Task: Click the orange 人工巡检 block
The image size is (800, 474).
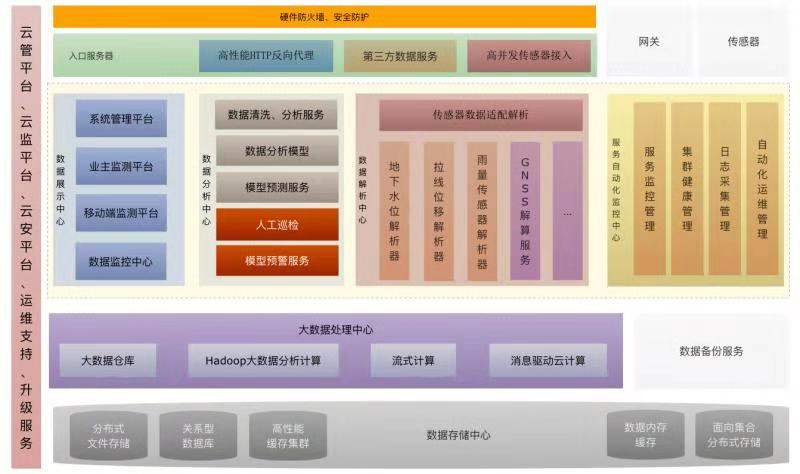Action: coord(277,225)
